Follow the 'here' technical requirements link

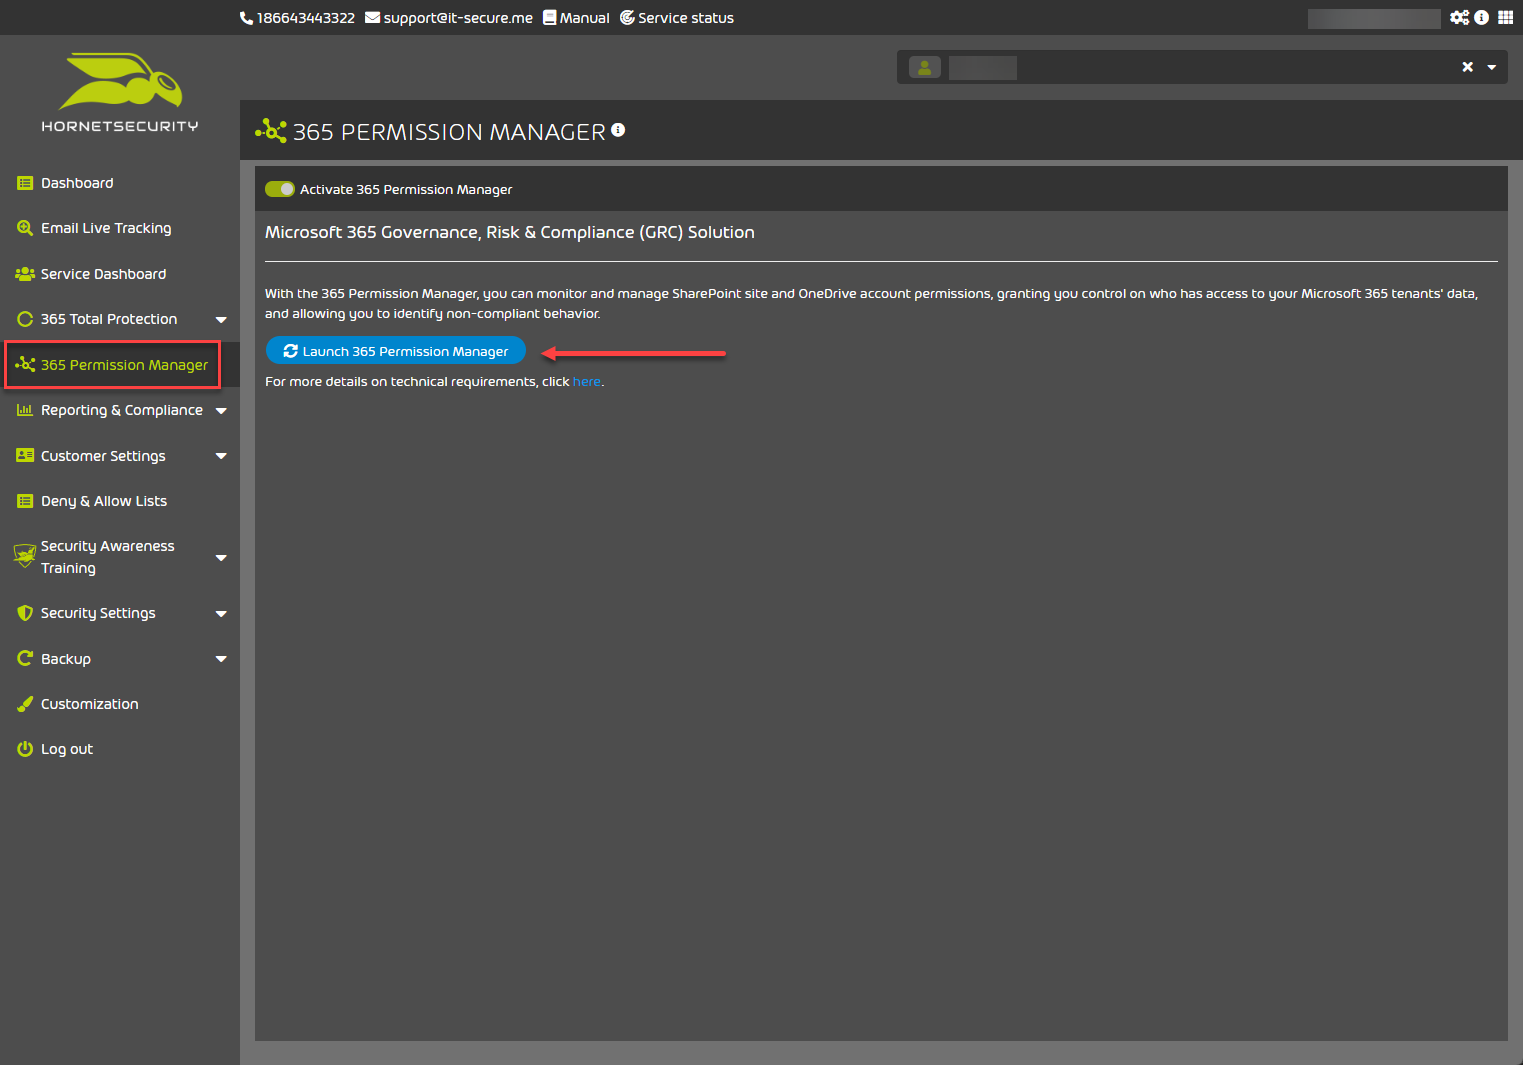click(587, 382)
